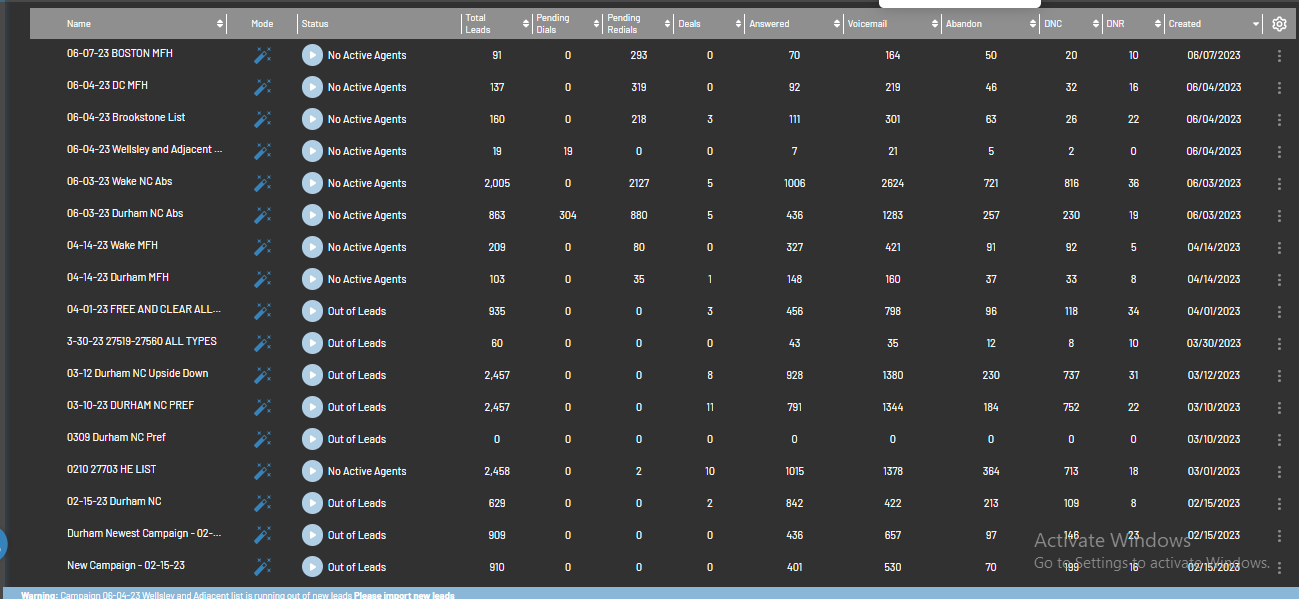Sort table by DNC column
1299x599 pixels.
coord(1094,24)
